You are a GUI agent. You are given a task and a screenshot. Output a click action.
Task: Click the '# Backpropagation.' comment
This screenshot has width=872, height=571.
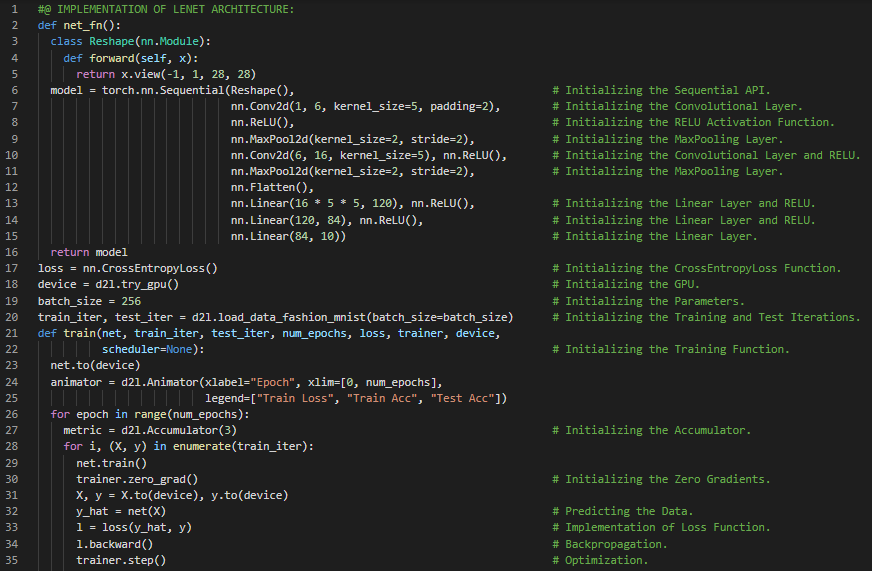click(x=608, y=544)
